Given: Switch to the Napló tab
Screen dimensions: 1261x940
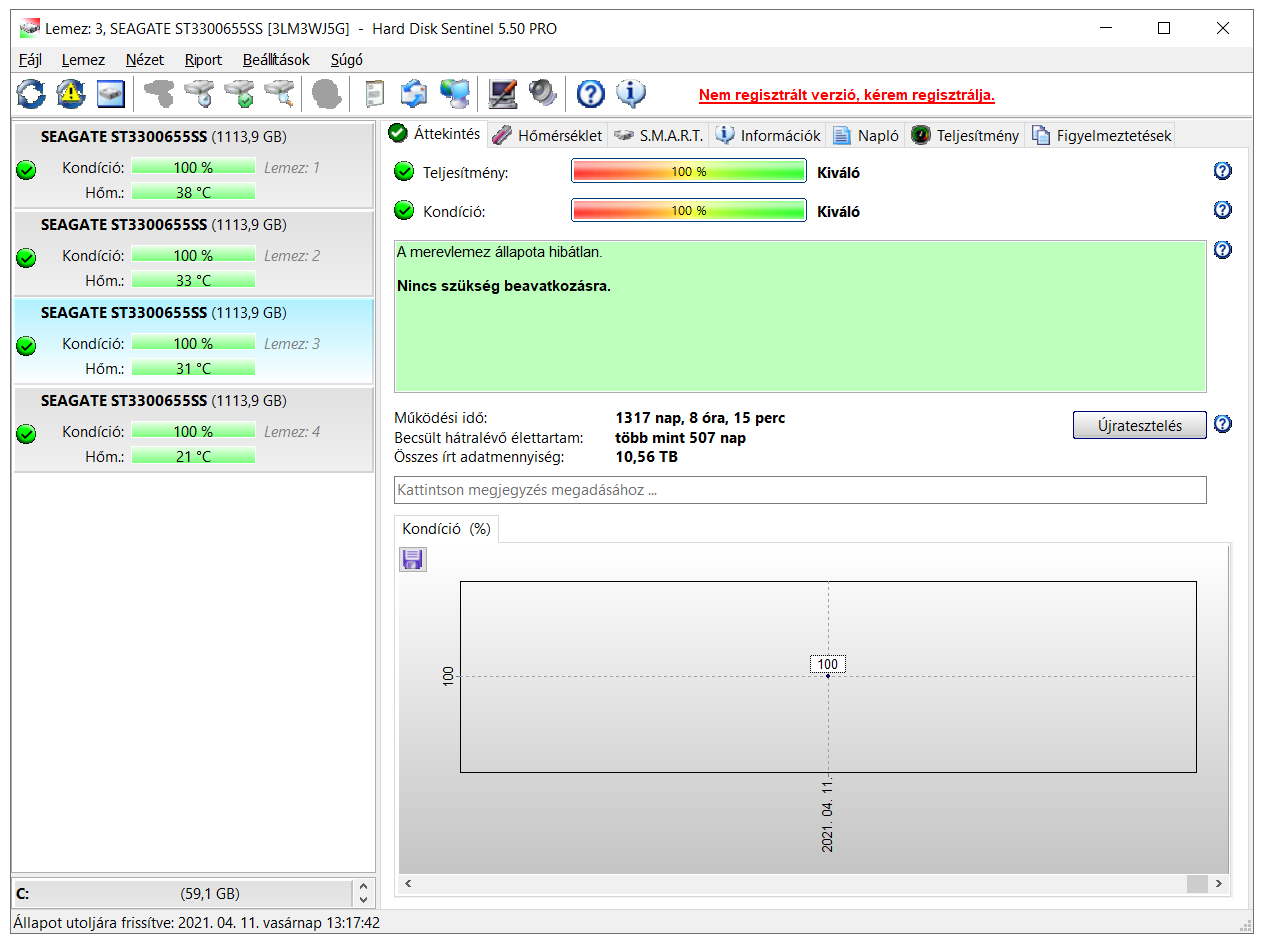Looking at the screenshot, I should pyautogui.click(x=866, y=135).
